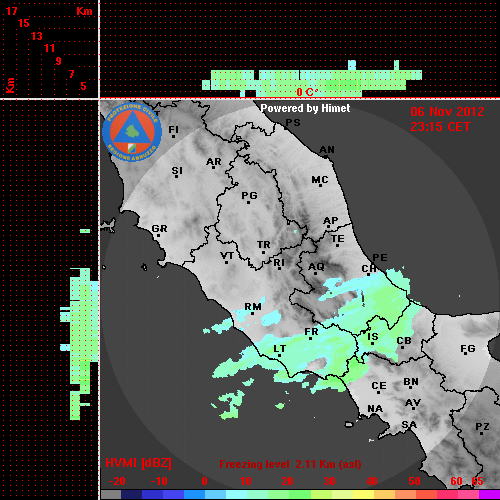Click the -10 value on dBZ legend

[159, 481]
